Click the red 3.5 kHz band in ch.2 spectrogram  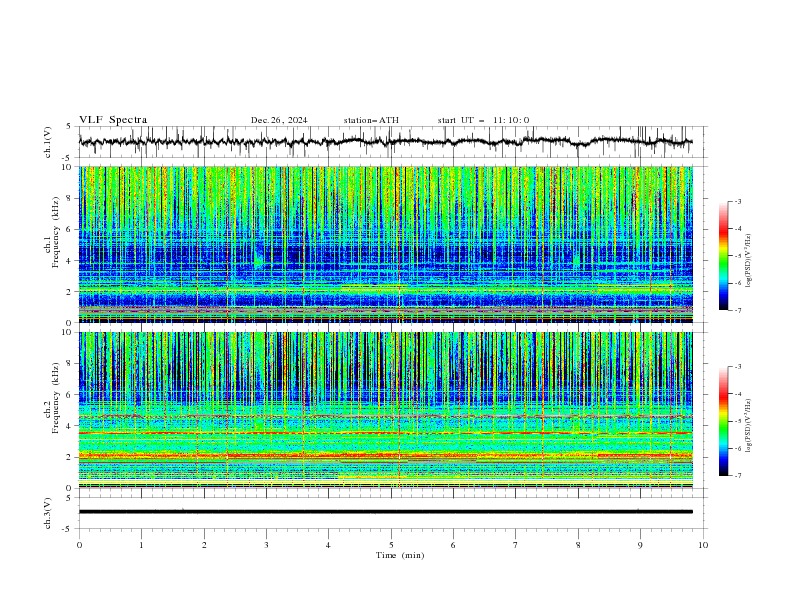[x=385, y=433]
